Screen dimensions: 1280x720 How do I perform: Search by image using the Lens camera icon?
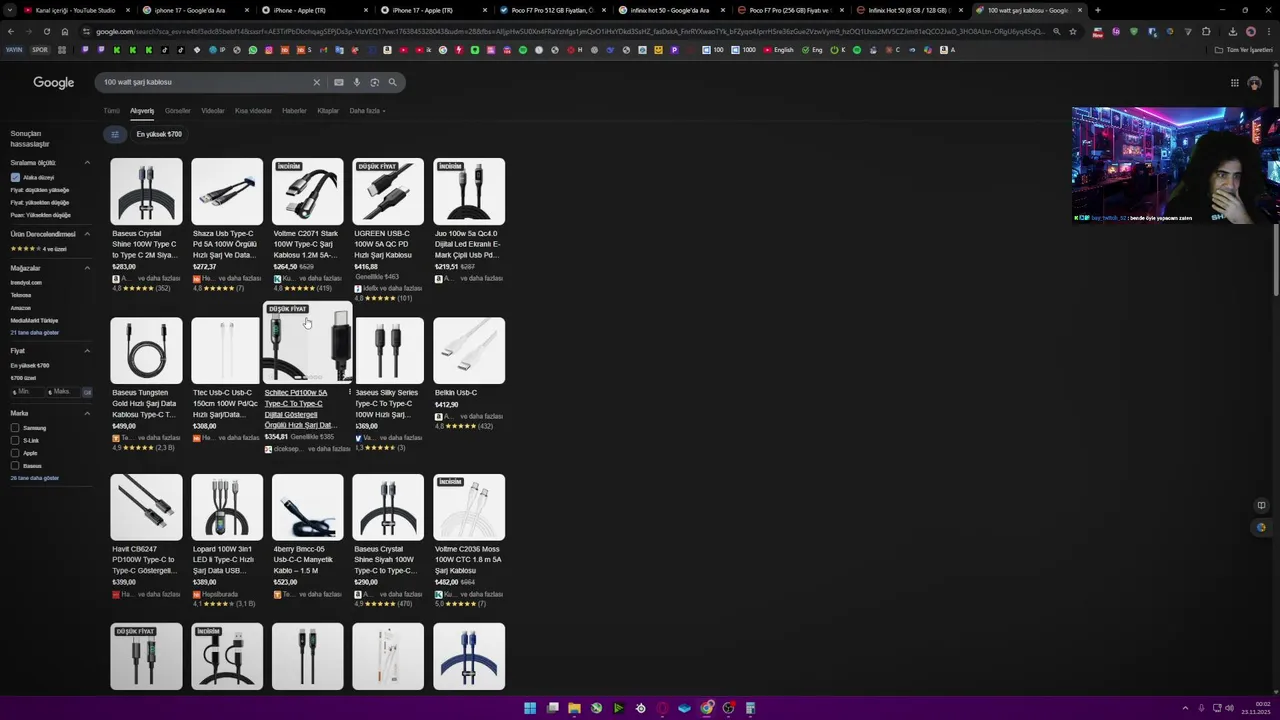pyautogui.click(x=375, y=82)
